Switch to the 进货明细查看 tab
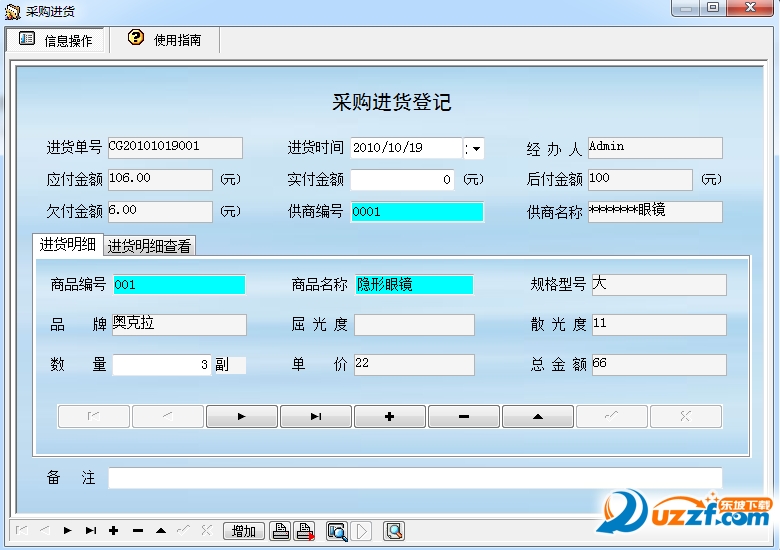 (x=149, y=246)
